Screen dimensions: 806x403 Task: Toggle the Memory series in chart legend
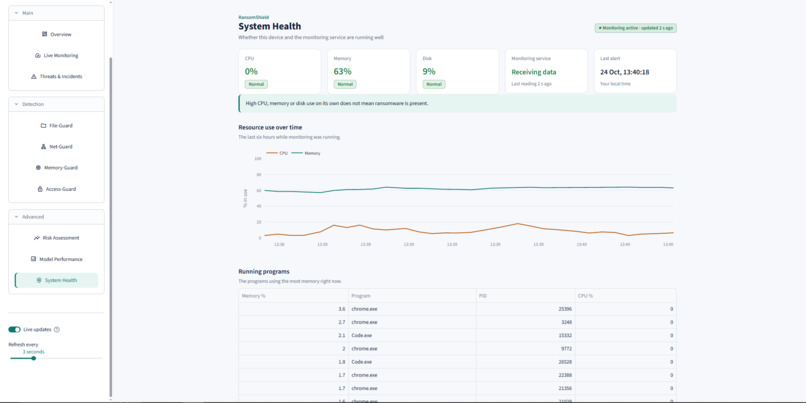click(x=306, y=153)
